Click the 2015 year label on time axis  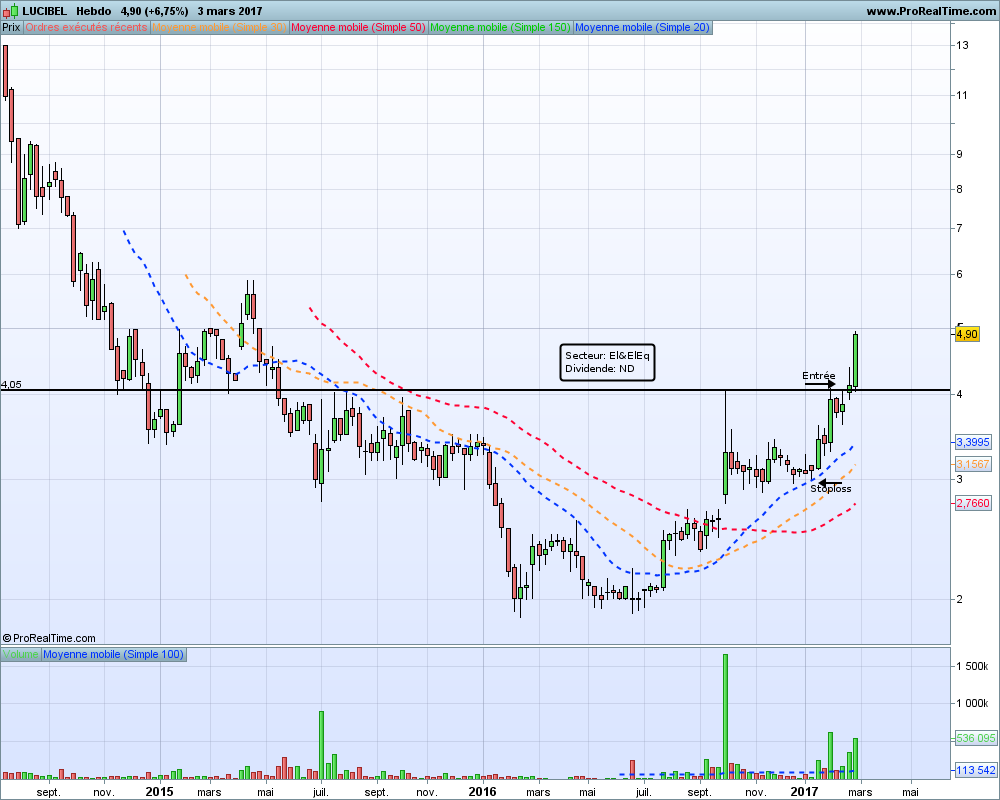pyautogui.click(x=159, y=792)
